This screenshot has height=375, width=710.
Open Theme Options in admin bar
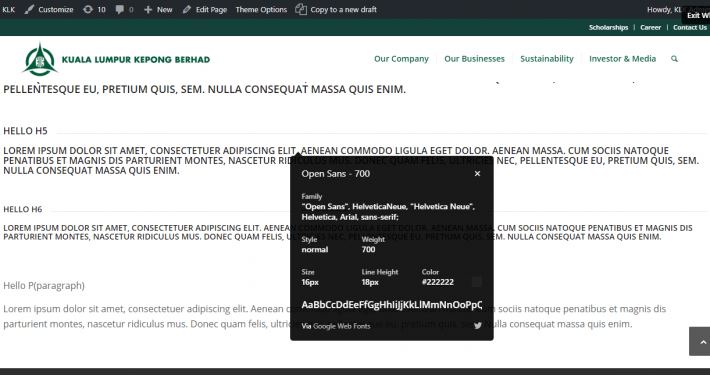(x=261, y=10)
